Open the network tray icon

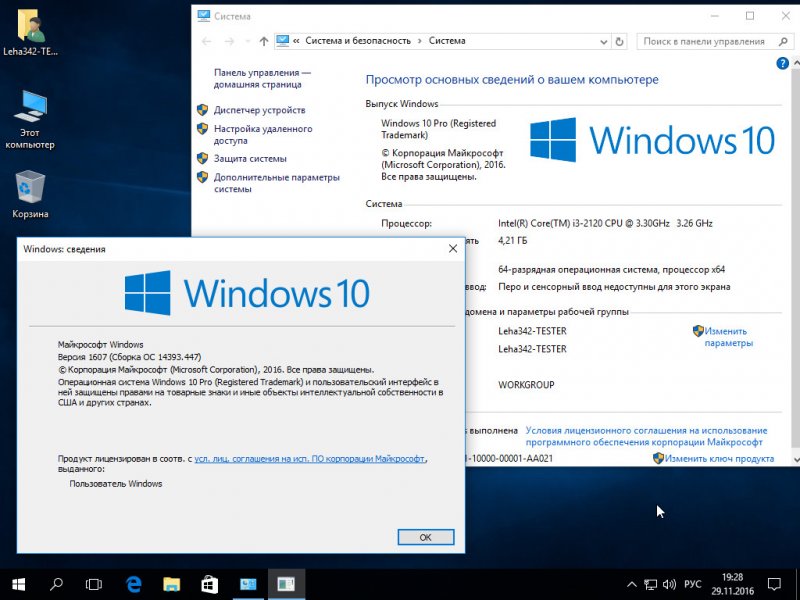pos(651,584)
